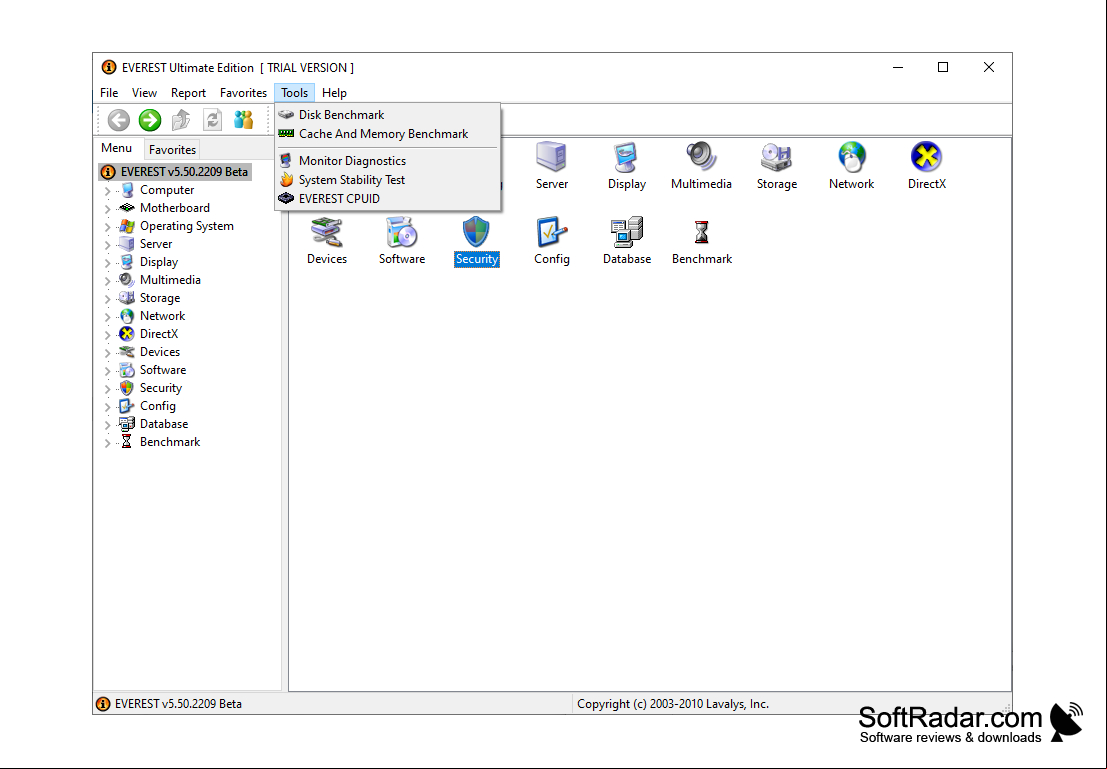Image resolution: width=1107 pixels, height=769 pixels.
Task: Open the Report menu
Action: [189, 93]
